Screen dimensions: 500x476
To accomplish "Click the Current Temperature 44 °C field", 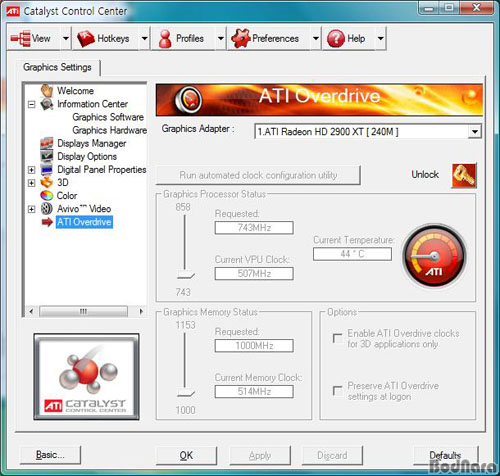I will pyautogui.click(x=352, y=254).
